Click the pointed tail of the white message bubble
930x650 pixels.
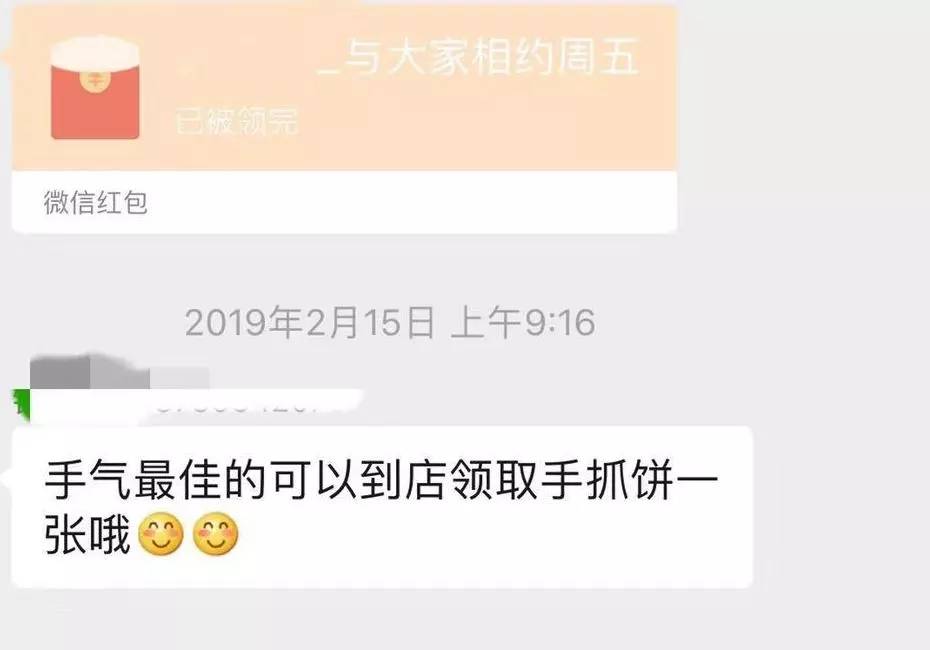[x=7, y=478]
